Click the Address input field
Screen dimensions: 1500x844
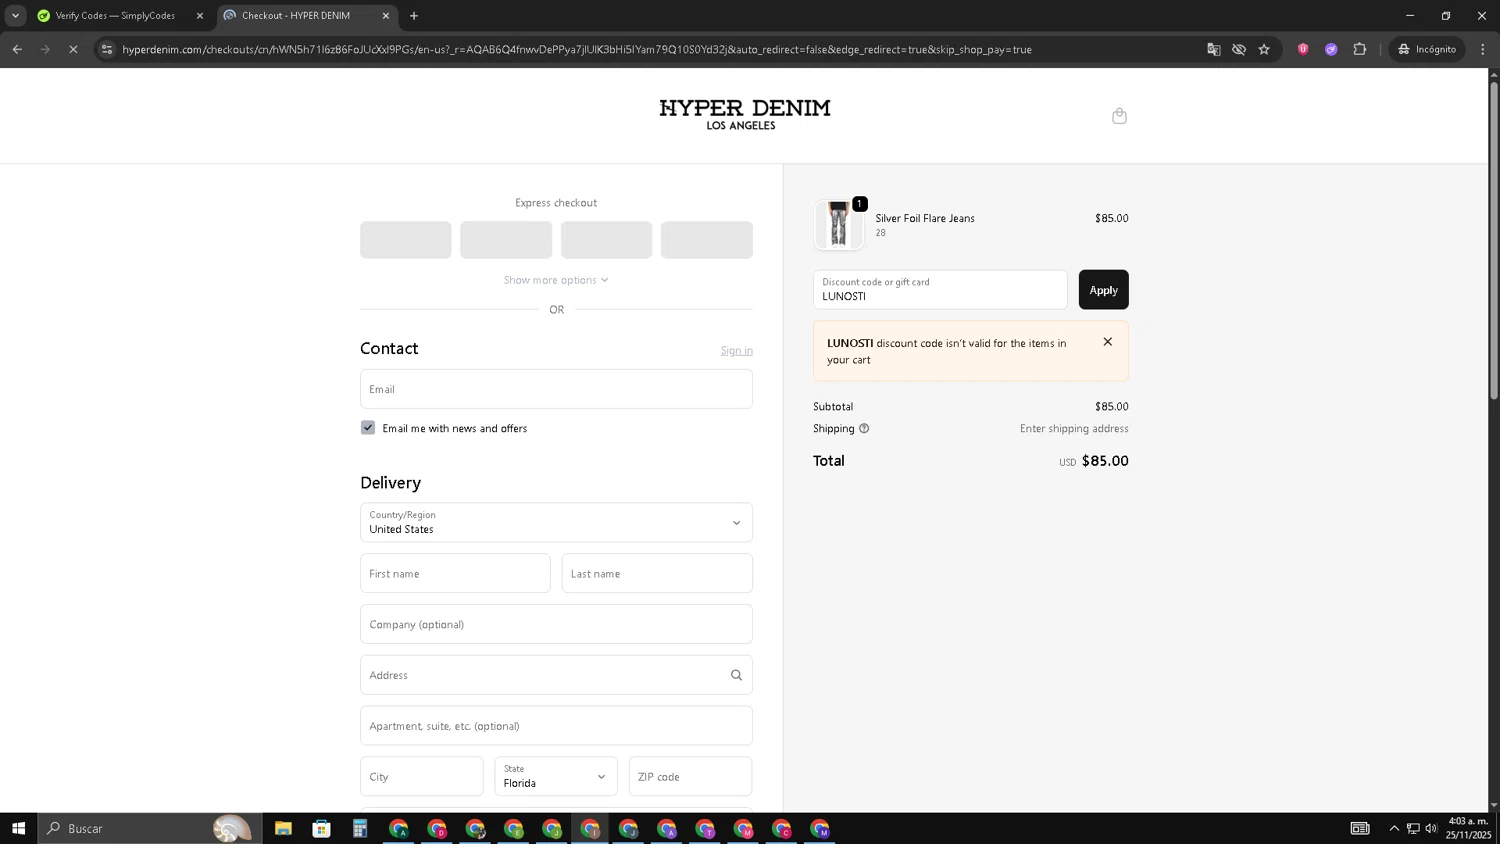click(556, 675)
